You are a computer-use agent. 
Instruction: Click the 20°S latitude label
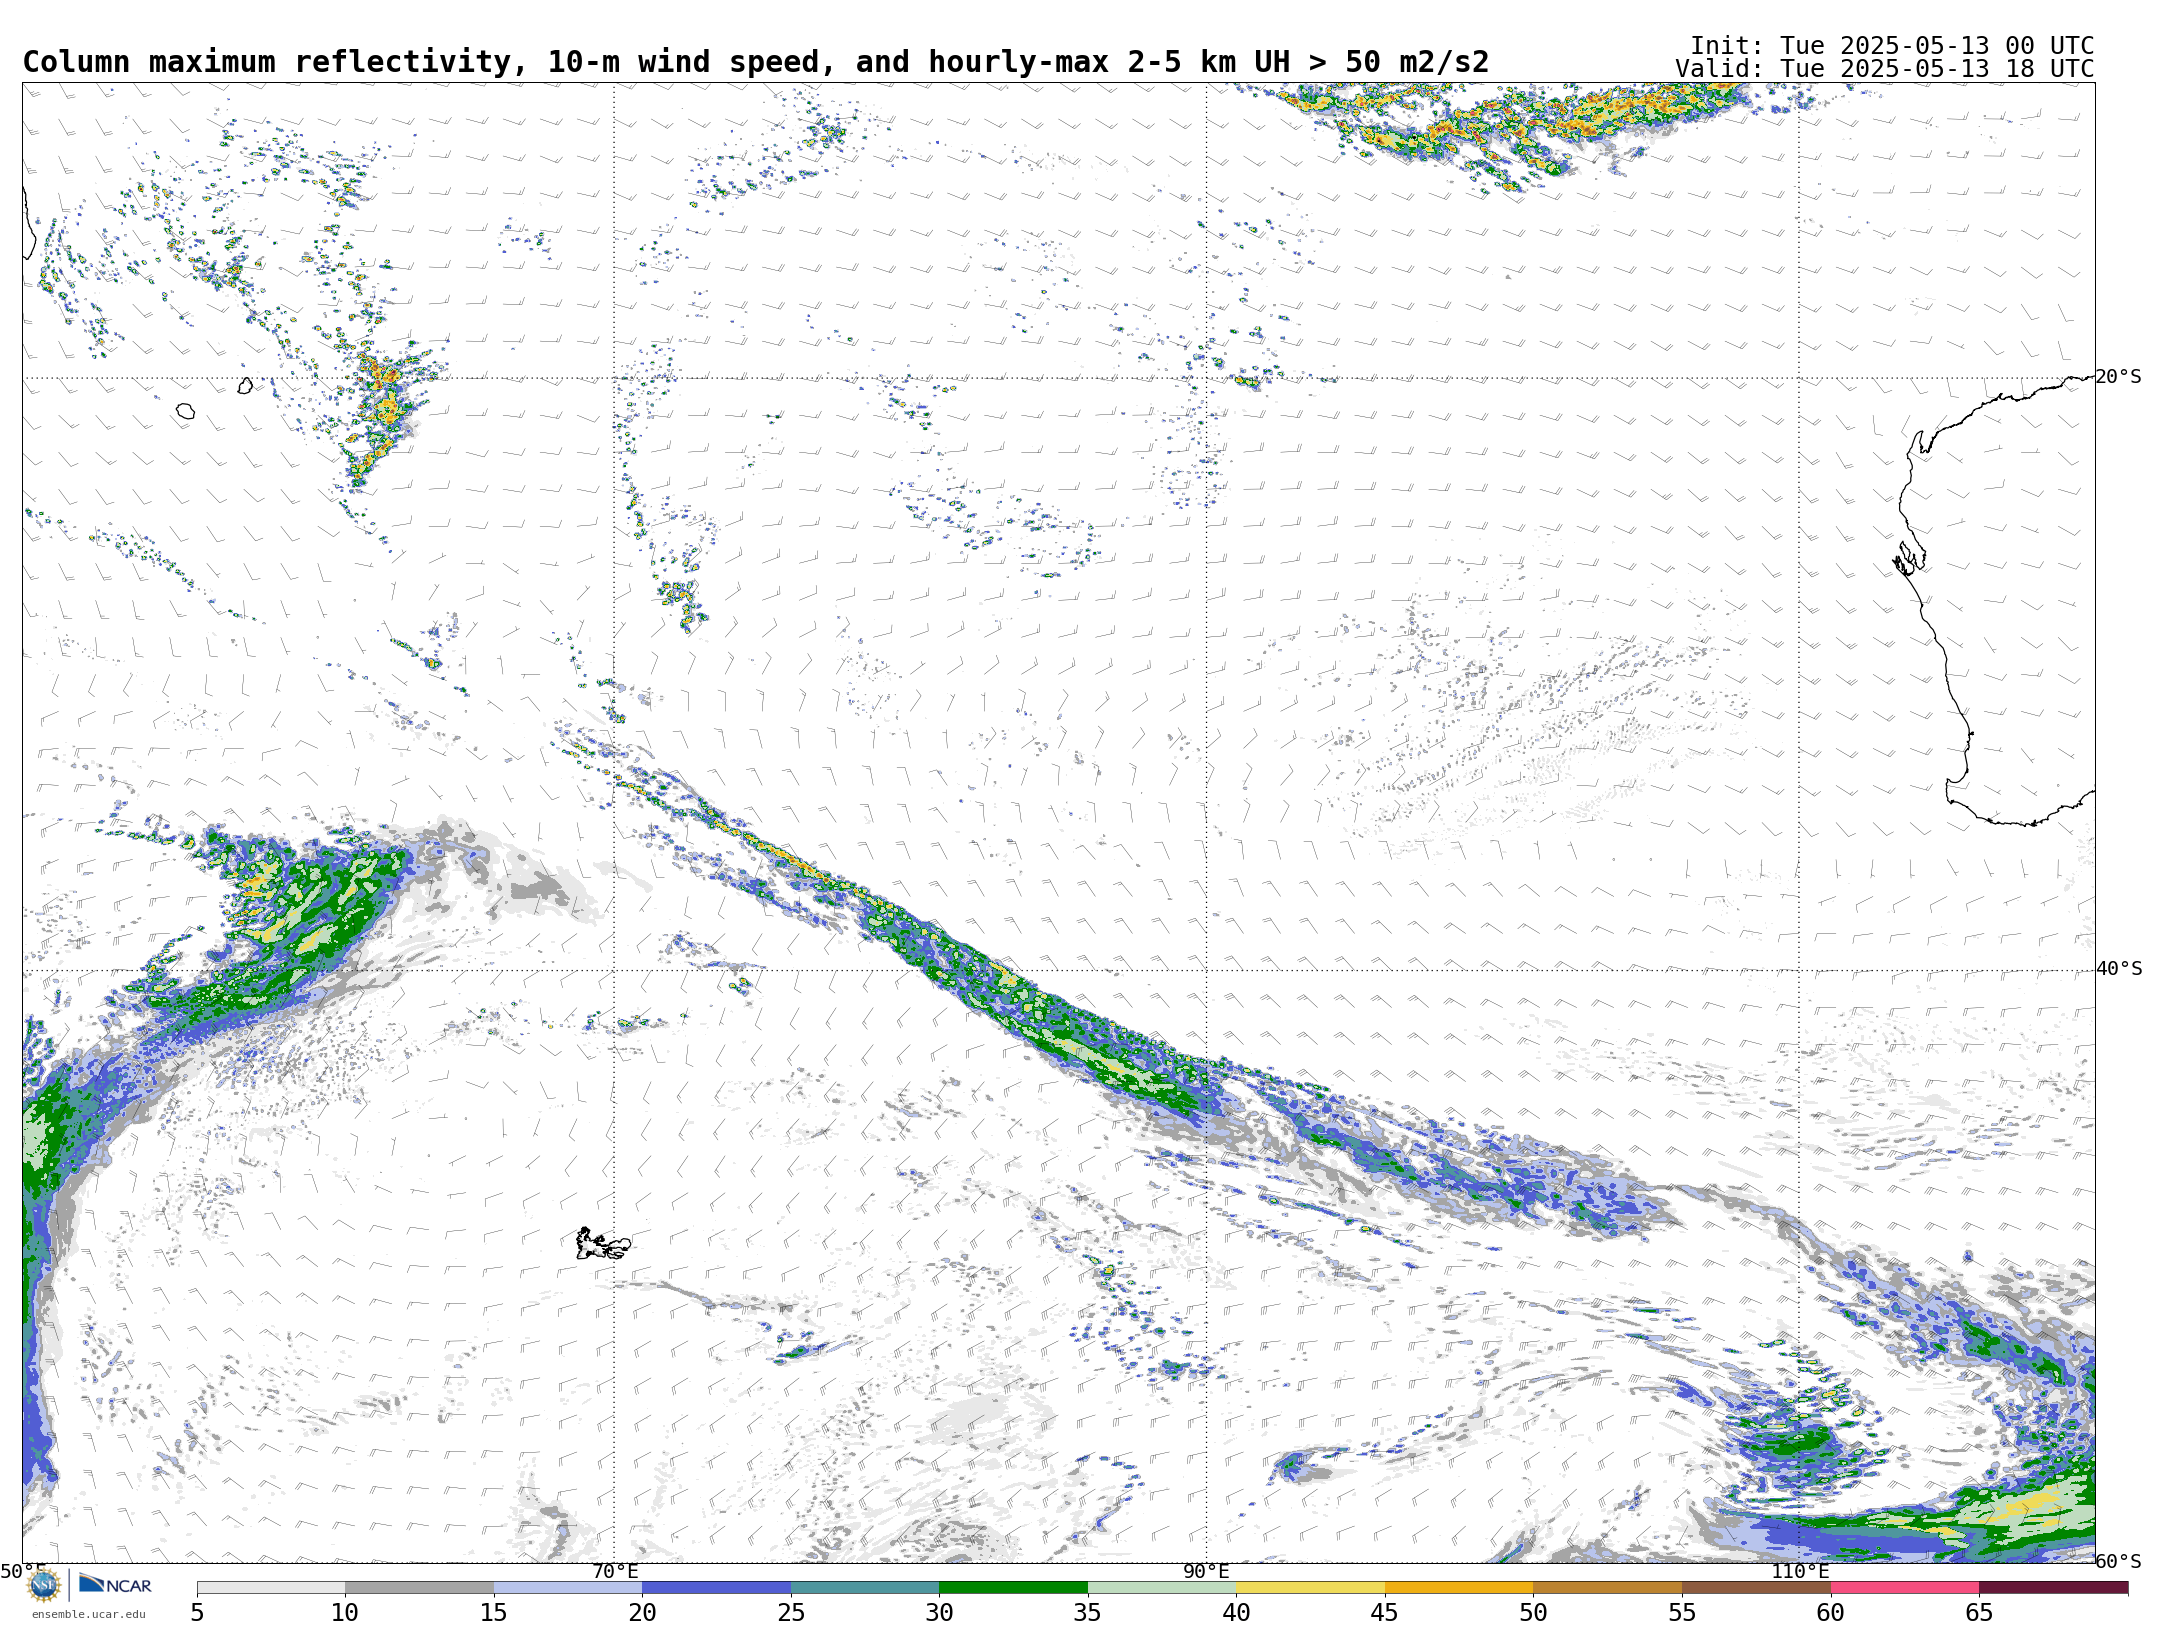(x=2119, y=377)
